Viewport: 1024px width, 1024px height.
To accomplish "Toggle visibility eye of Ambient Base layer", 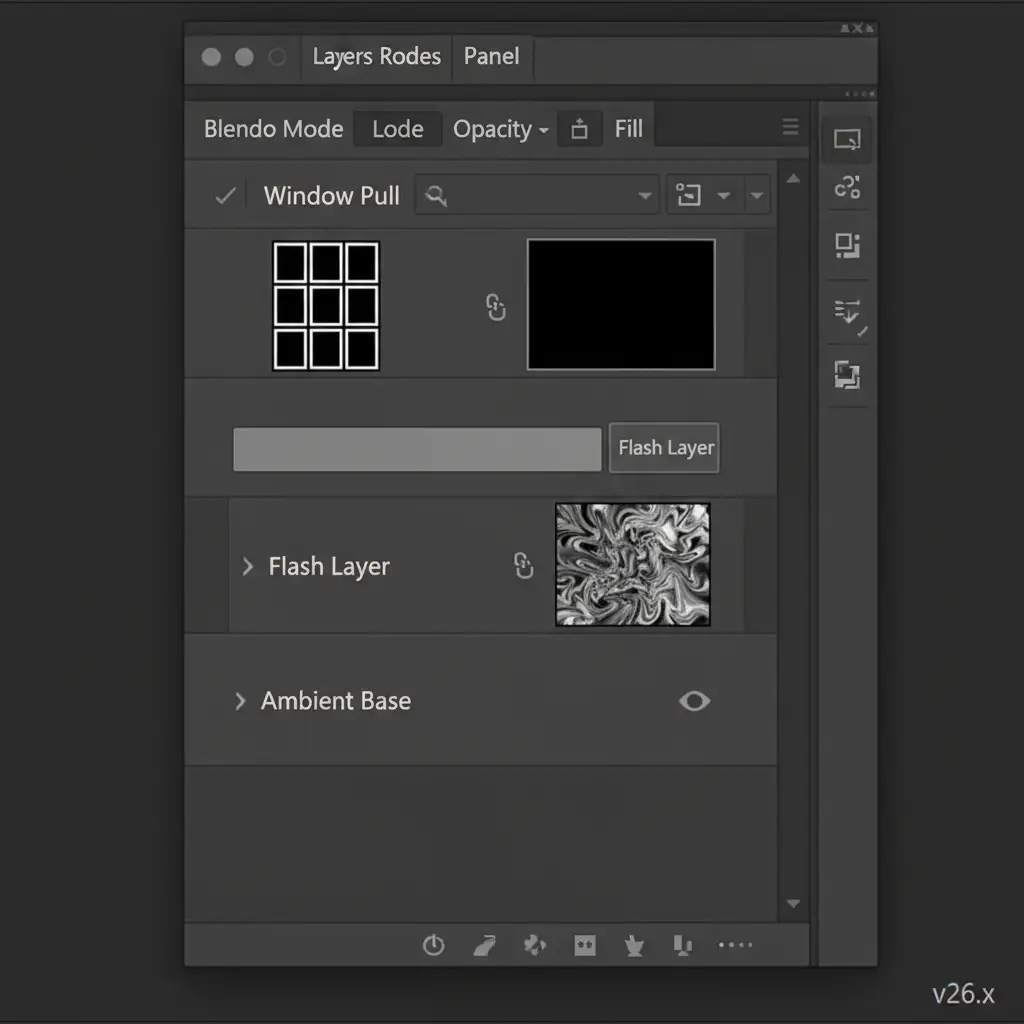I will [694, 701].
